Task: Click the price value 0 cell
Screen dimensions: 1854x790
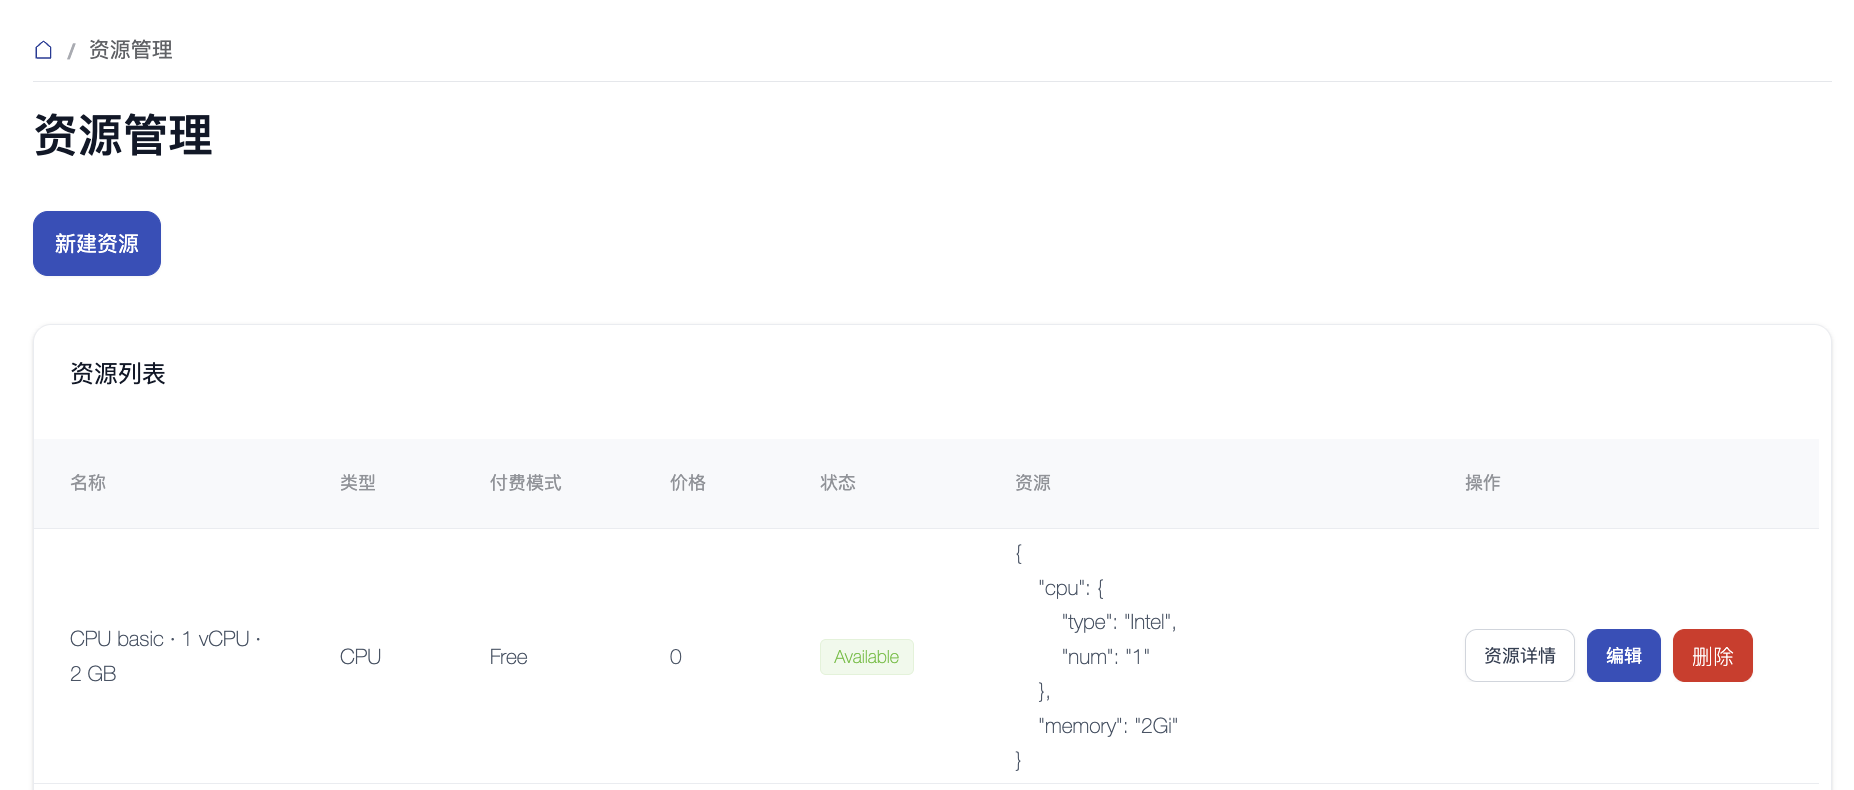Action: pos(676,657)
